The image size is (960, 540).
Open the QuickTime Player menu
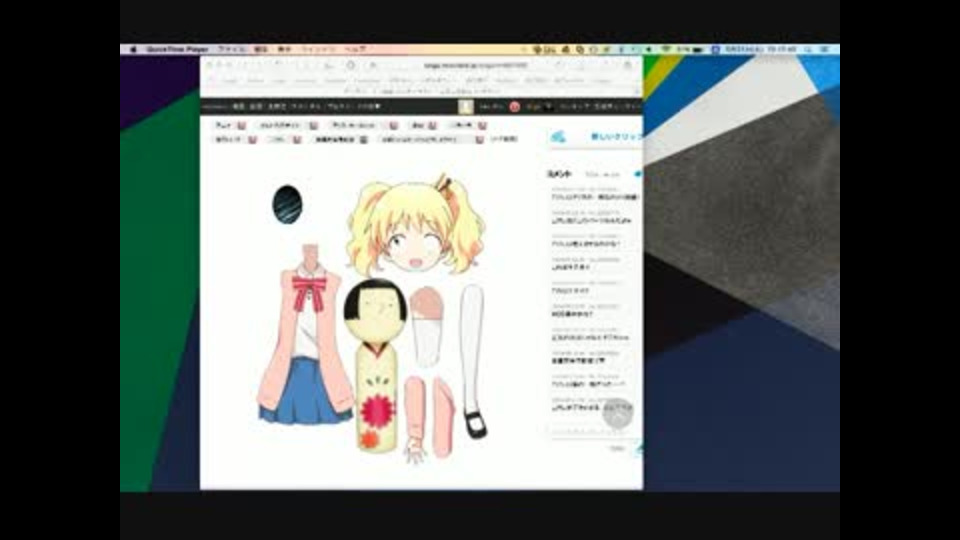pos(178,49)
